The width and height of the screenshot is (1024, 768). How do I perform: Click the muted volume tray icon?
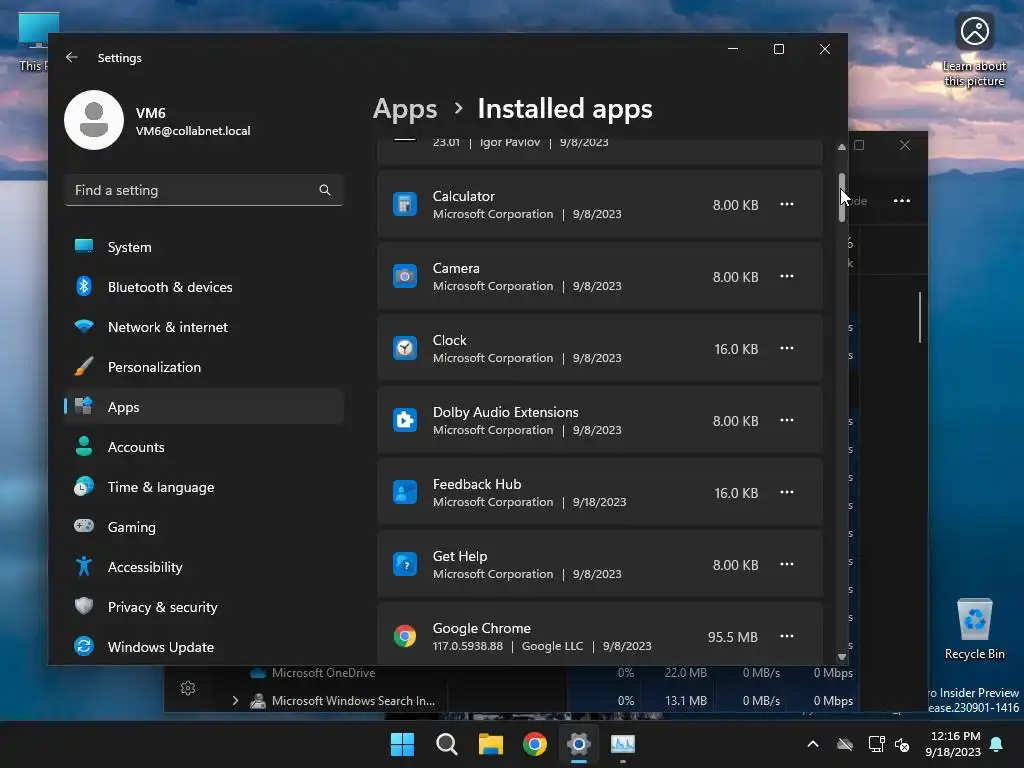pyautogui.click(x=902, y=744)
